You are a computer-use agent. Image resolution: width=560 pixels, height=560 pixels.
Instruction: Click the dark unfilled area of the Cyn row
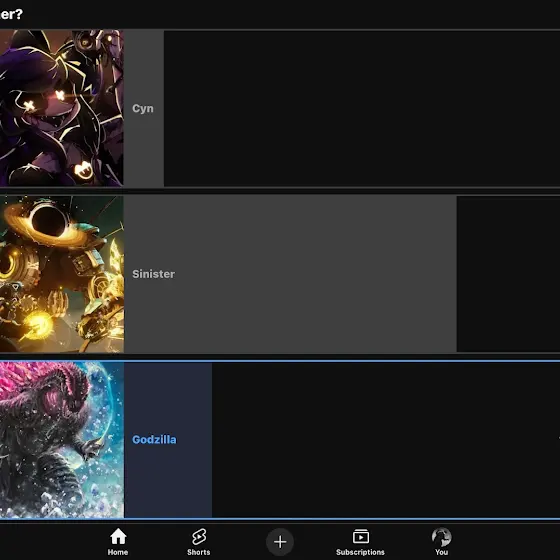362,108
